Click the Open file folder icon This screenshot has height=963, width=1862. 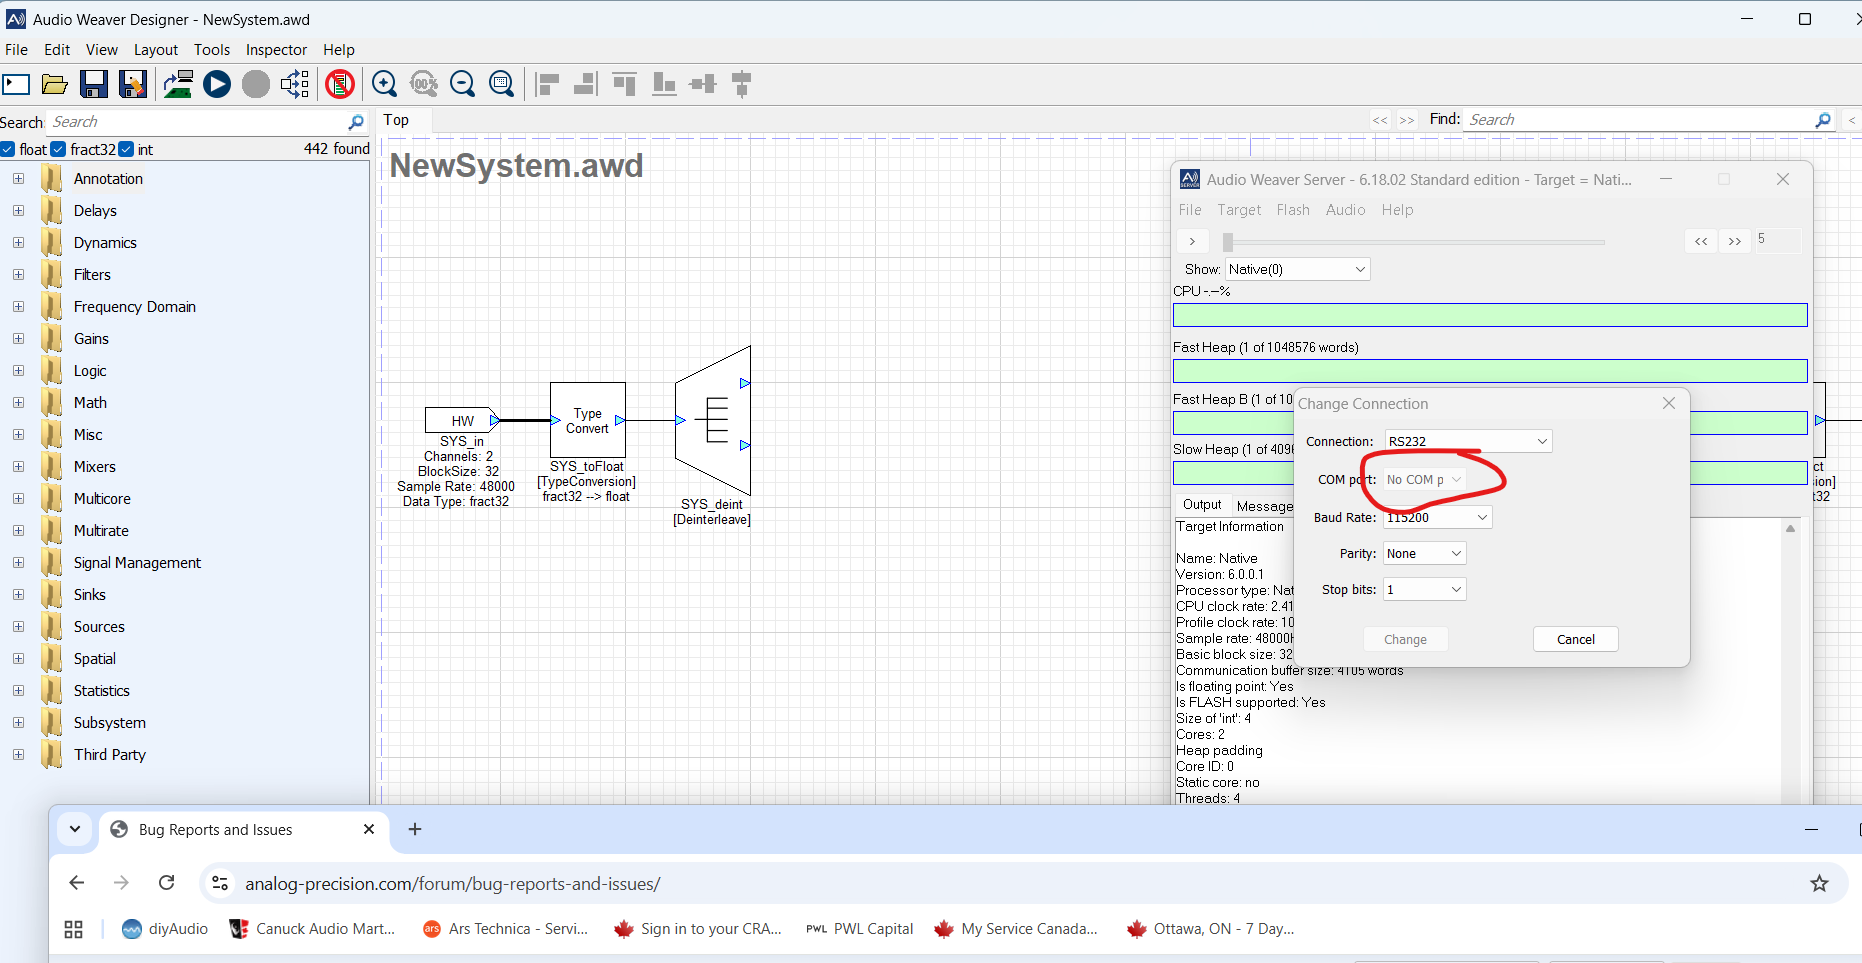click(55, 85)
